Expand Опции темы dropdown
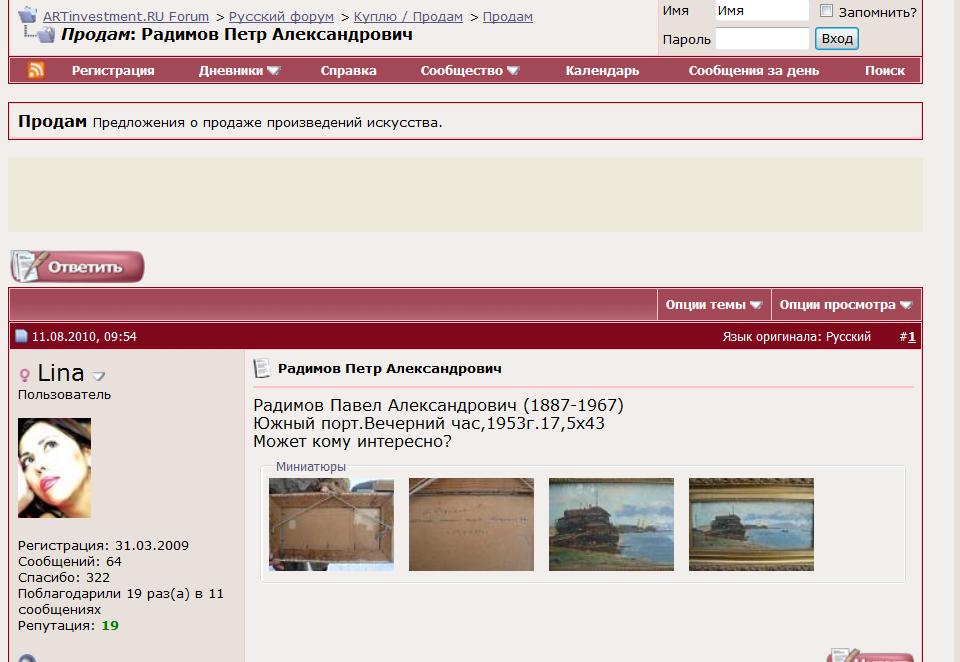 (714, 305)
